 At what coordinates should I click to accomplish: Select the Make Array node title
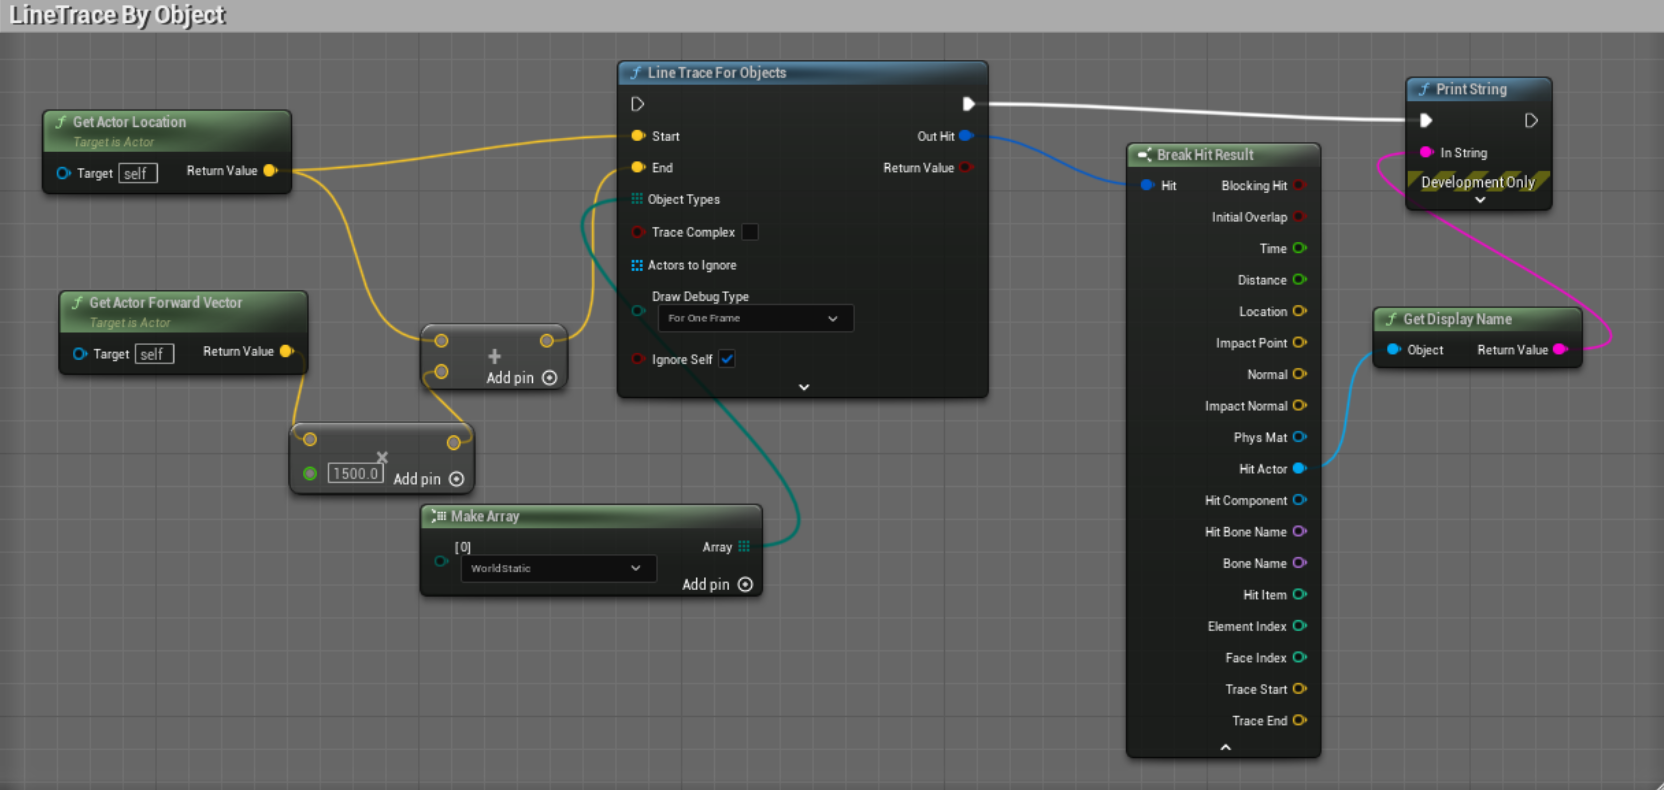click(485, 516)
